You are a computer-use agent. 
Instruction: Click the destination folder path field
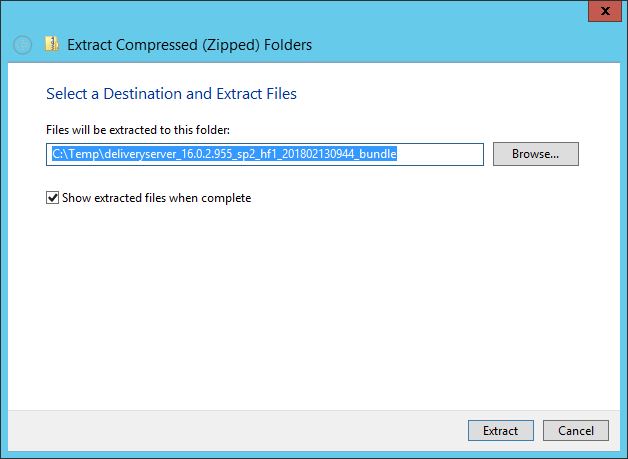265,154
